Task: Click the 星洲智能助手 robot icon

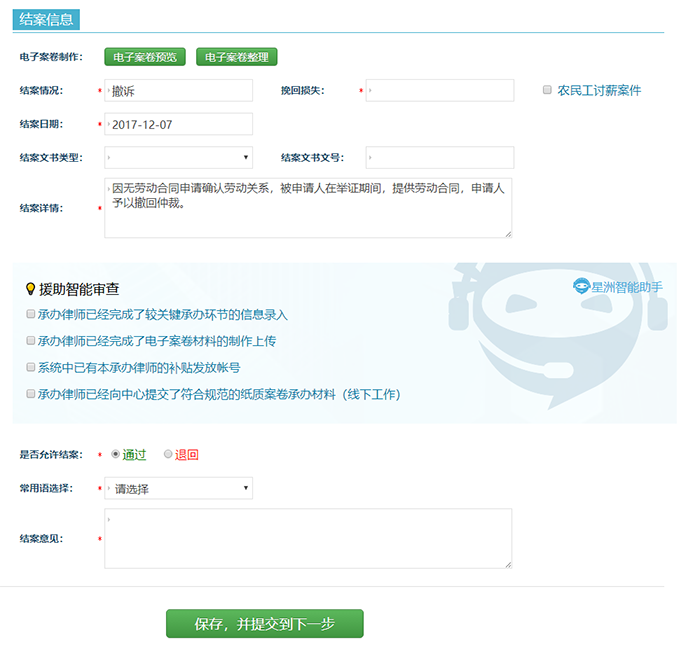Action: [581, 286]
